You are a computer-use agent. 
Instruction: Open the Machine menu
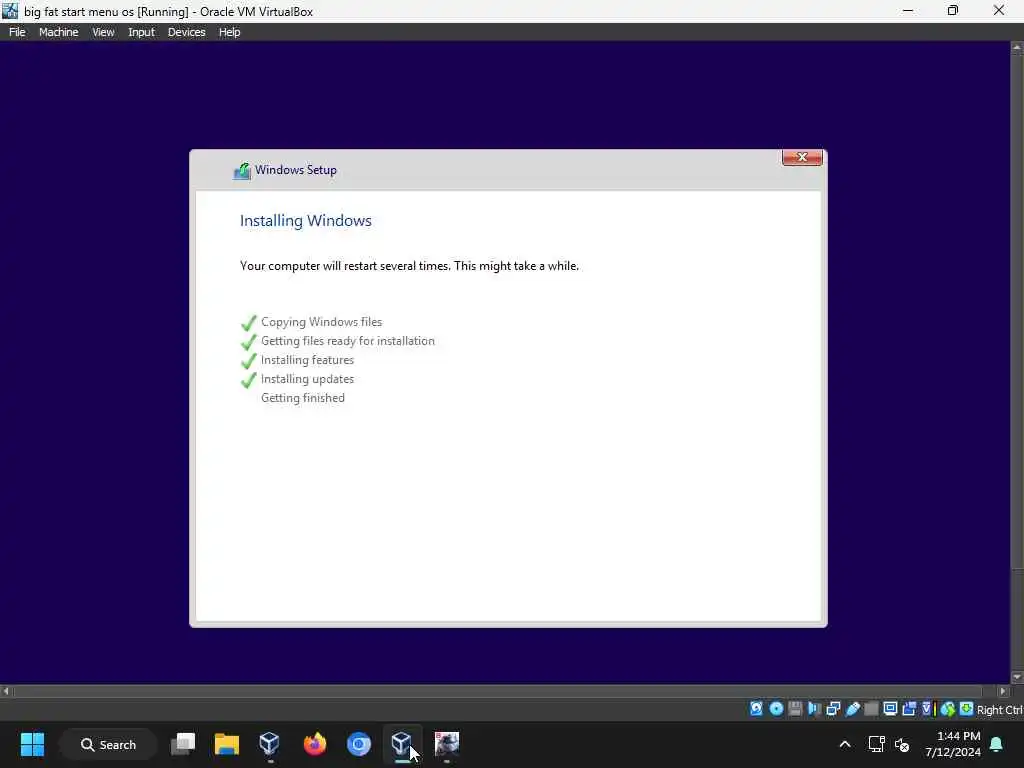click(x=59, y=32)
